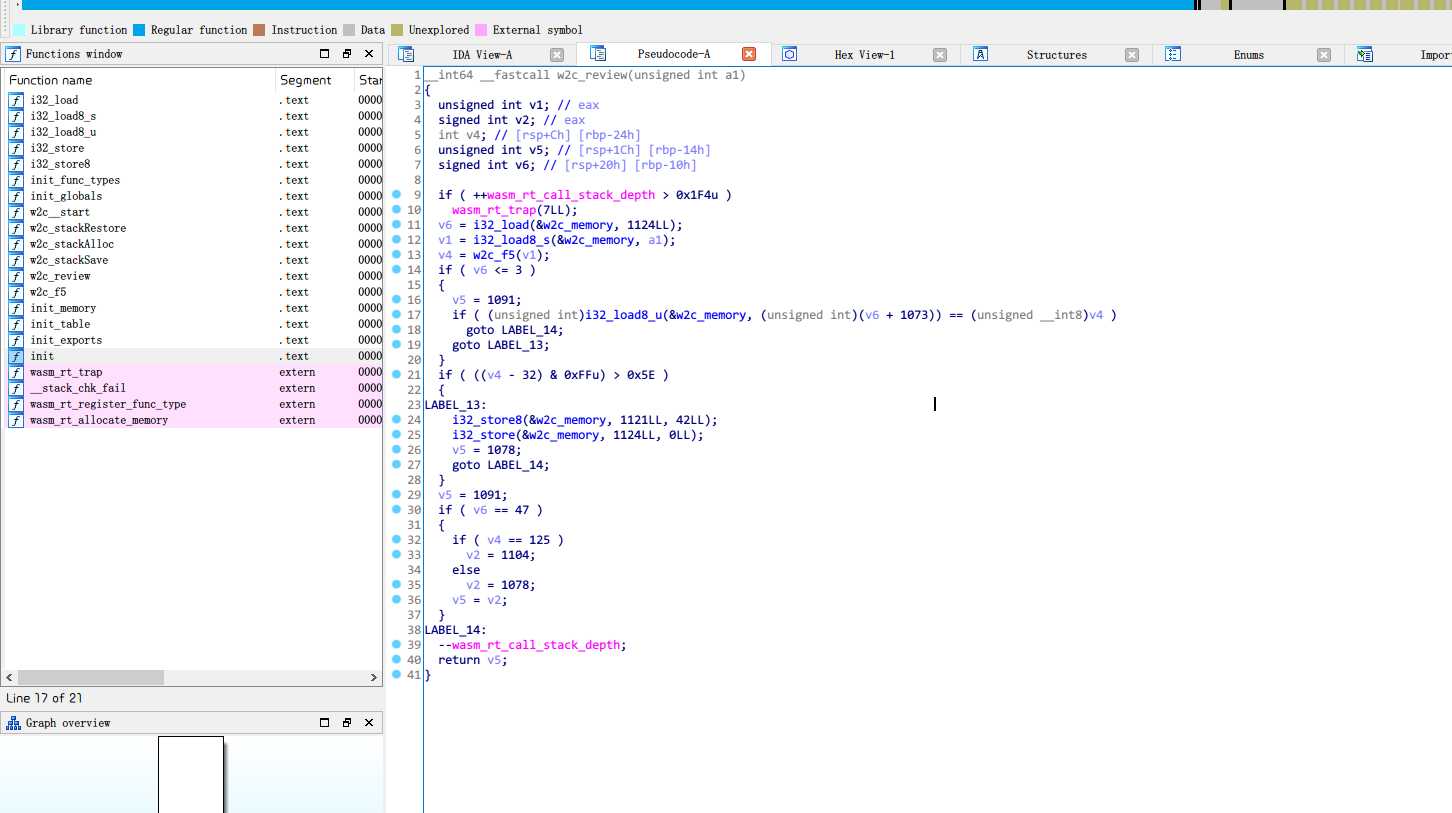Close the Enums tab
This screenshot has width=1452, height=813.
1324,55
